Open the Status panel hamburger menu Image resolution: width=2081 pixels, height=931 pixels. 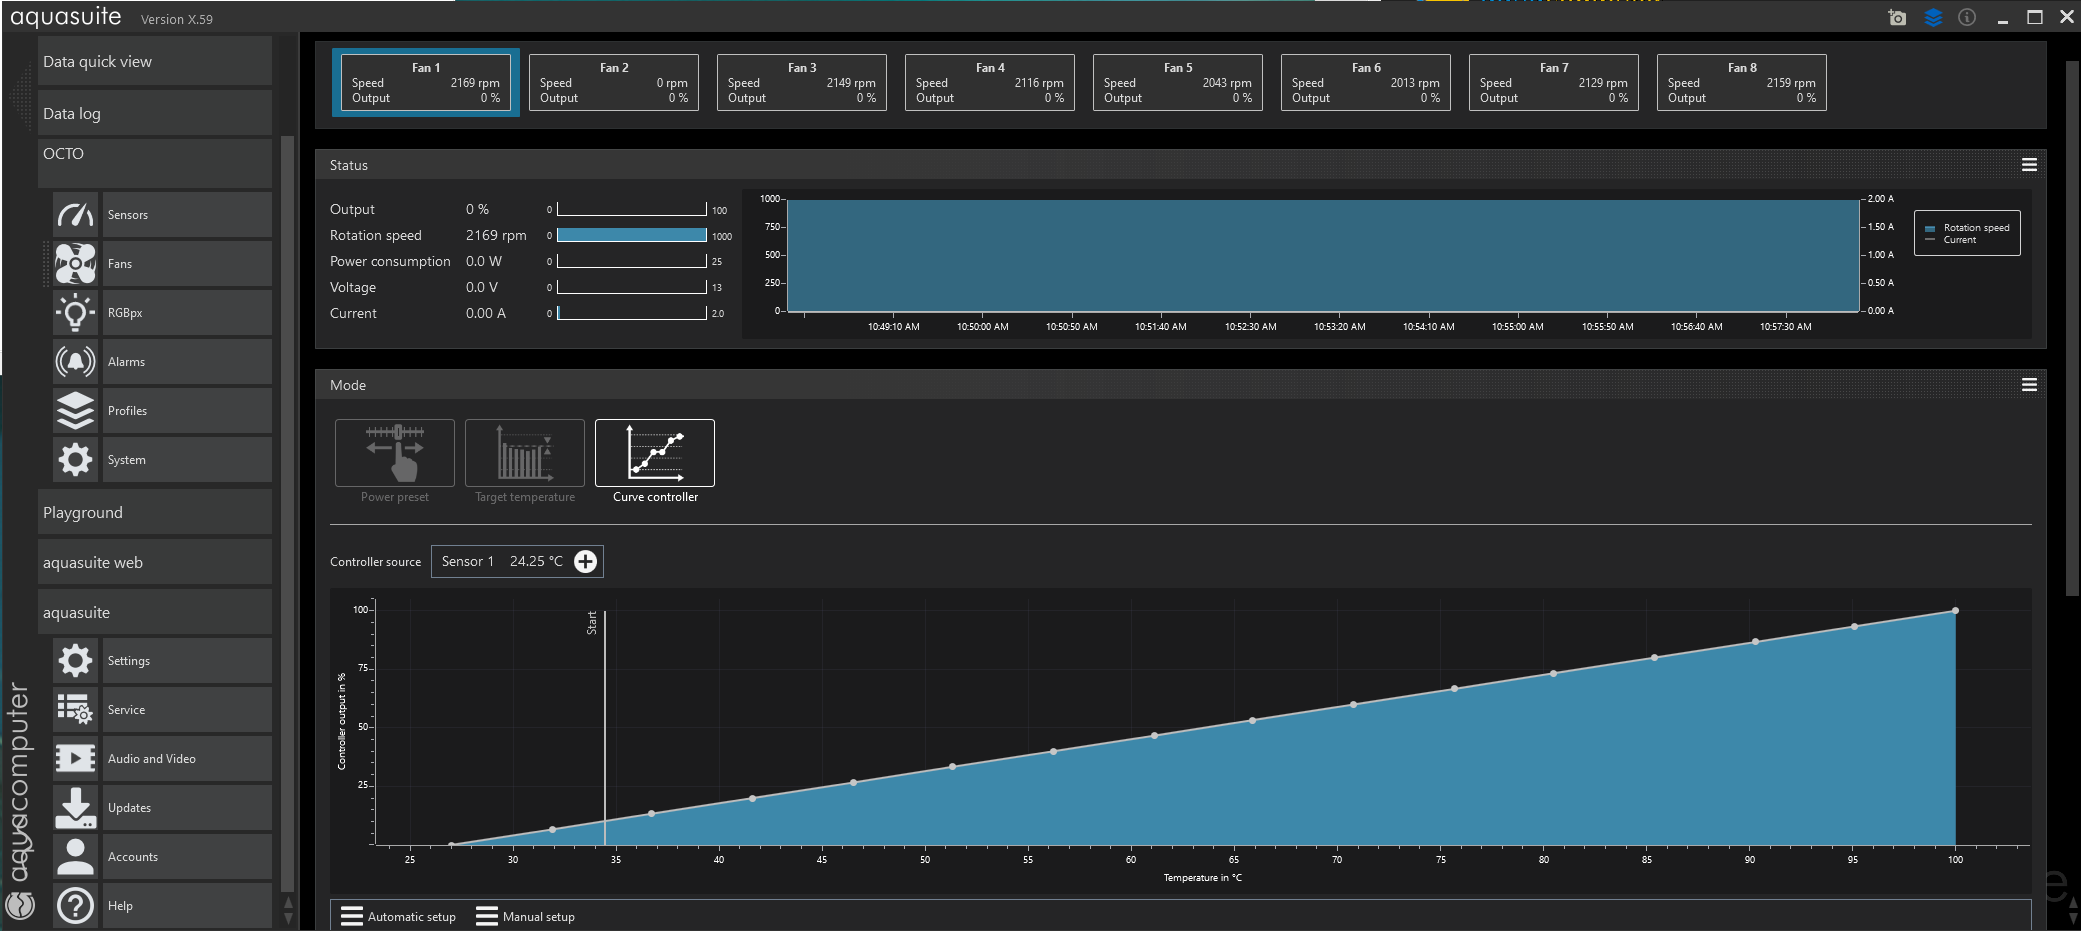2029,165
